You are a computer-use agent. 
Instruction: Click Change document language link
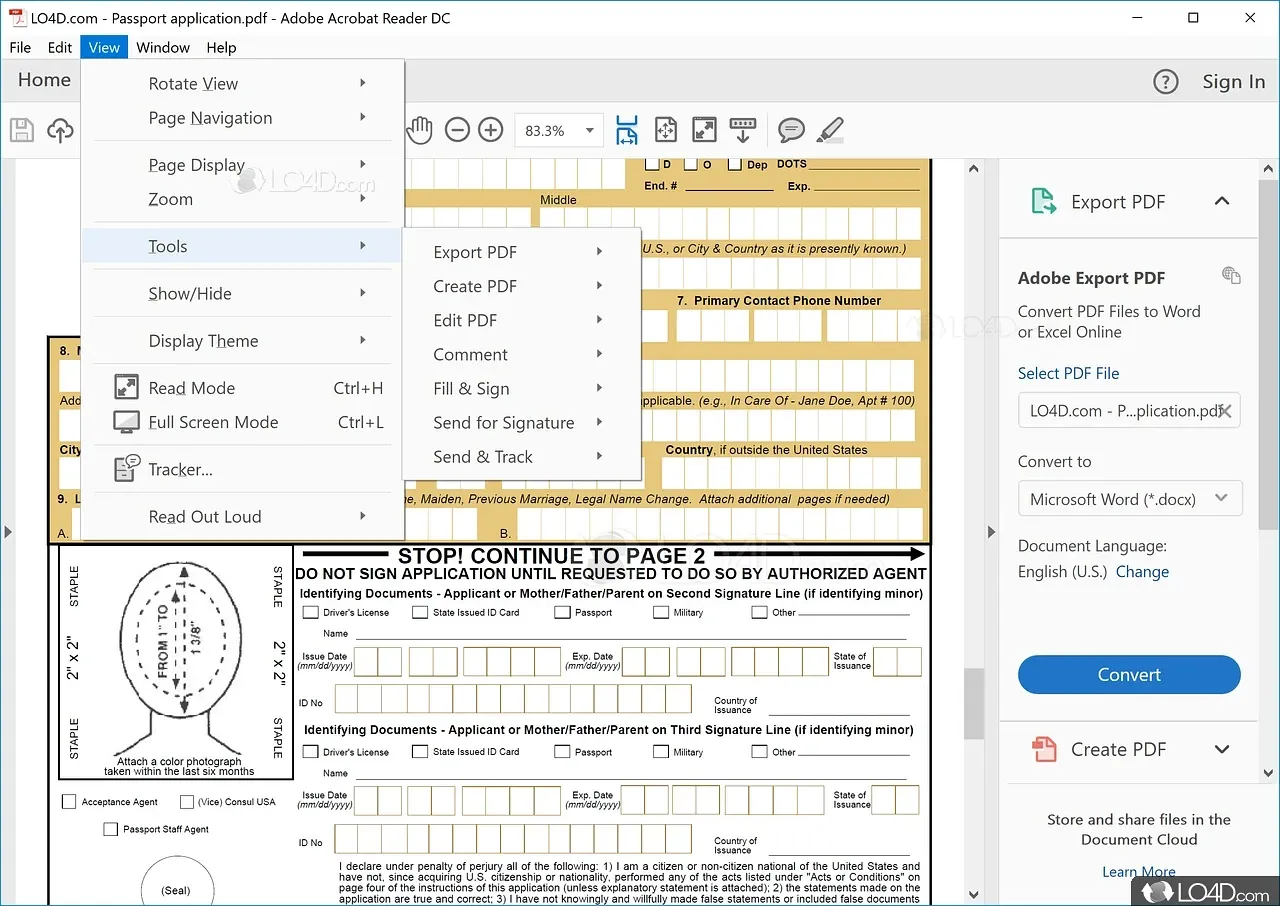(x=1142, y=572)
